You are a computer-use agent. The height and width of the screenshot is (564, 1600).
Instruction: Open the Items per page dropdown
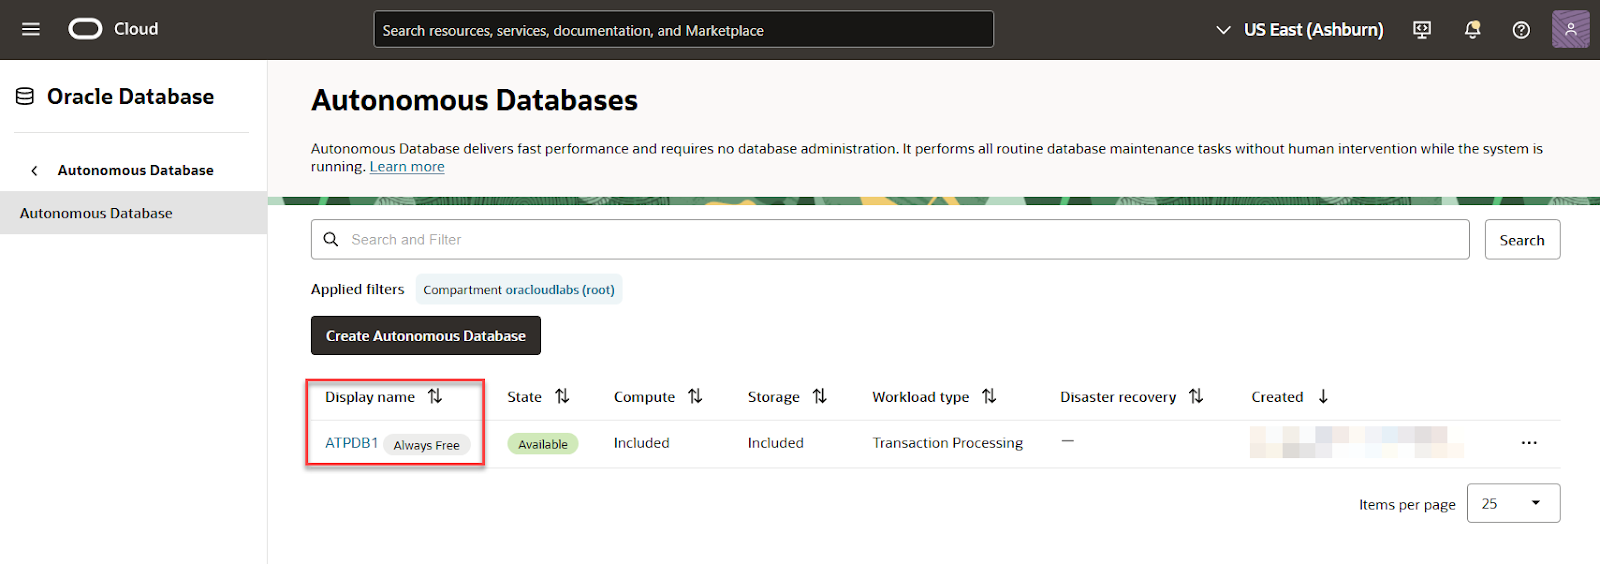coord(1513,503)
